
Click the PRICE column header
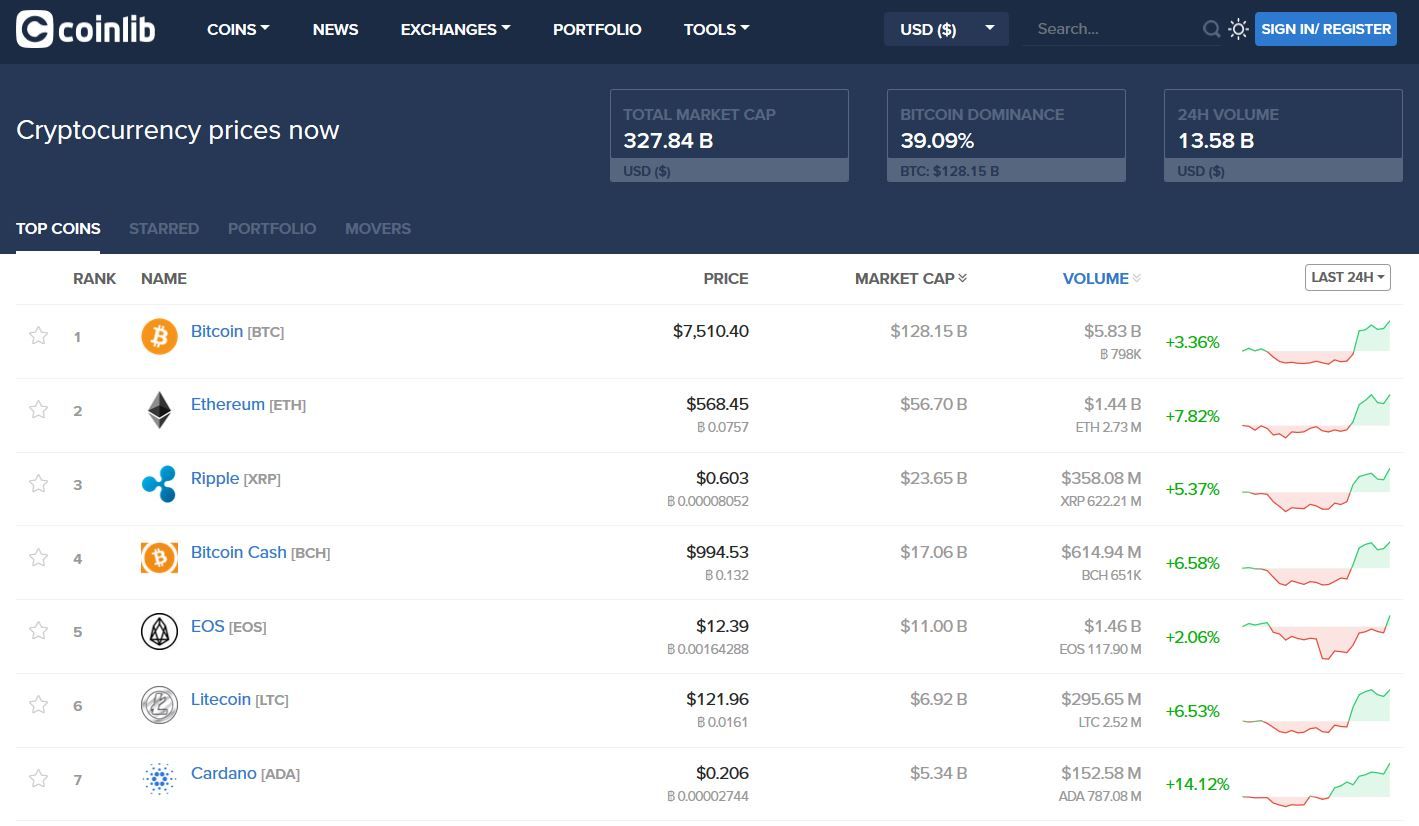pos(726,279)
